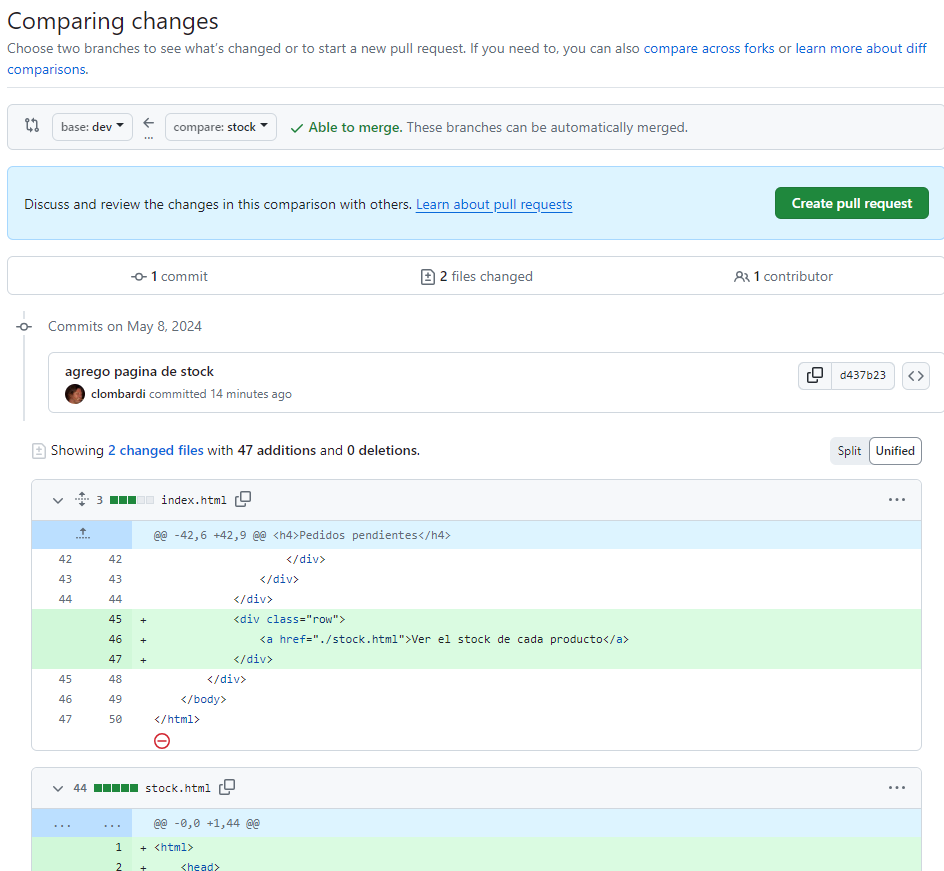Copy stock.html file path icon
This screenshot has width=944, height=871.
pos(227,787)
